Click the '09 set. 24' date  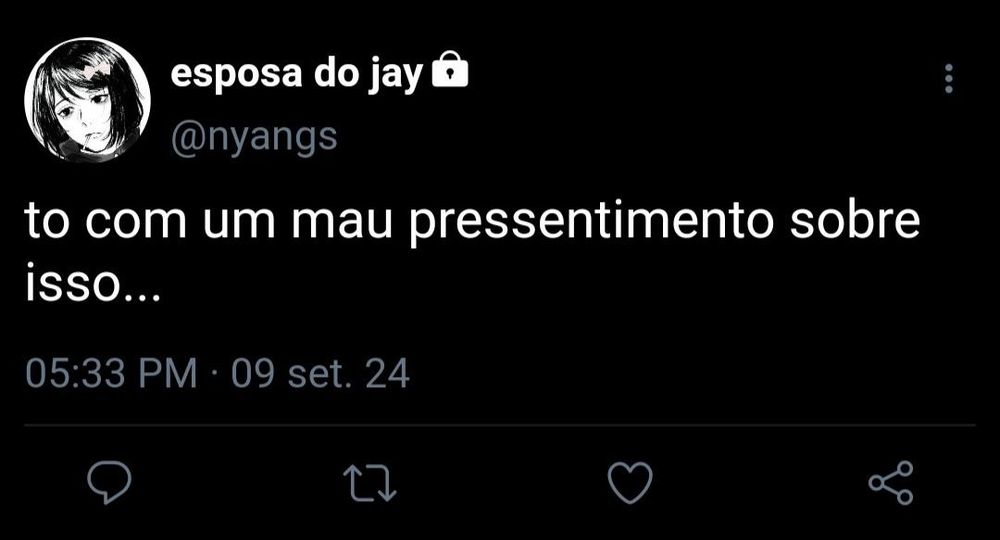(x=320, y=373)
